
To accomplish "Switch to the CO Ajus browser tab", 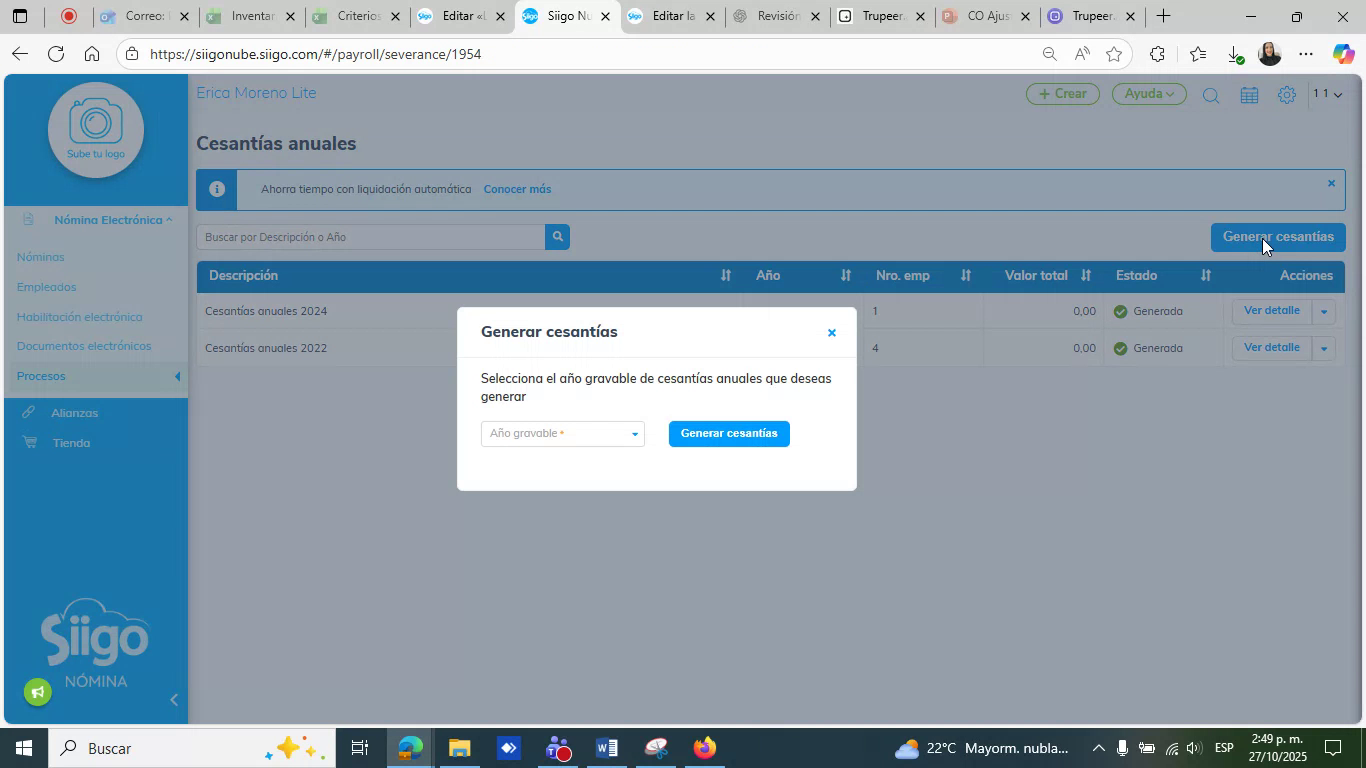I will 986,17.
